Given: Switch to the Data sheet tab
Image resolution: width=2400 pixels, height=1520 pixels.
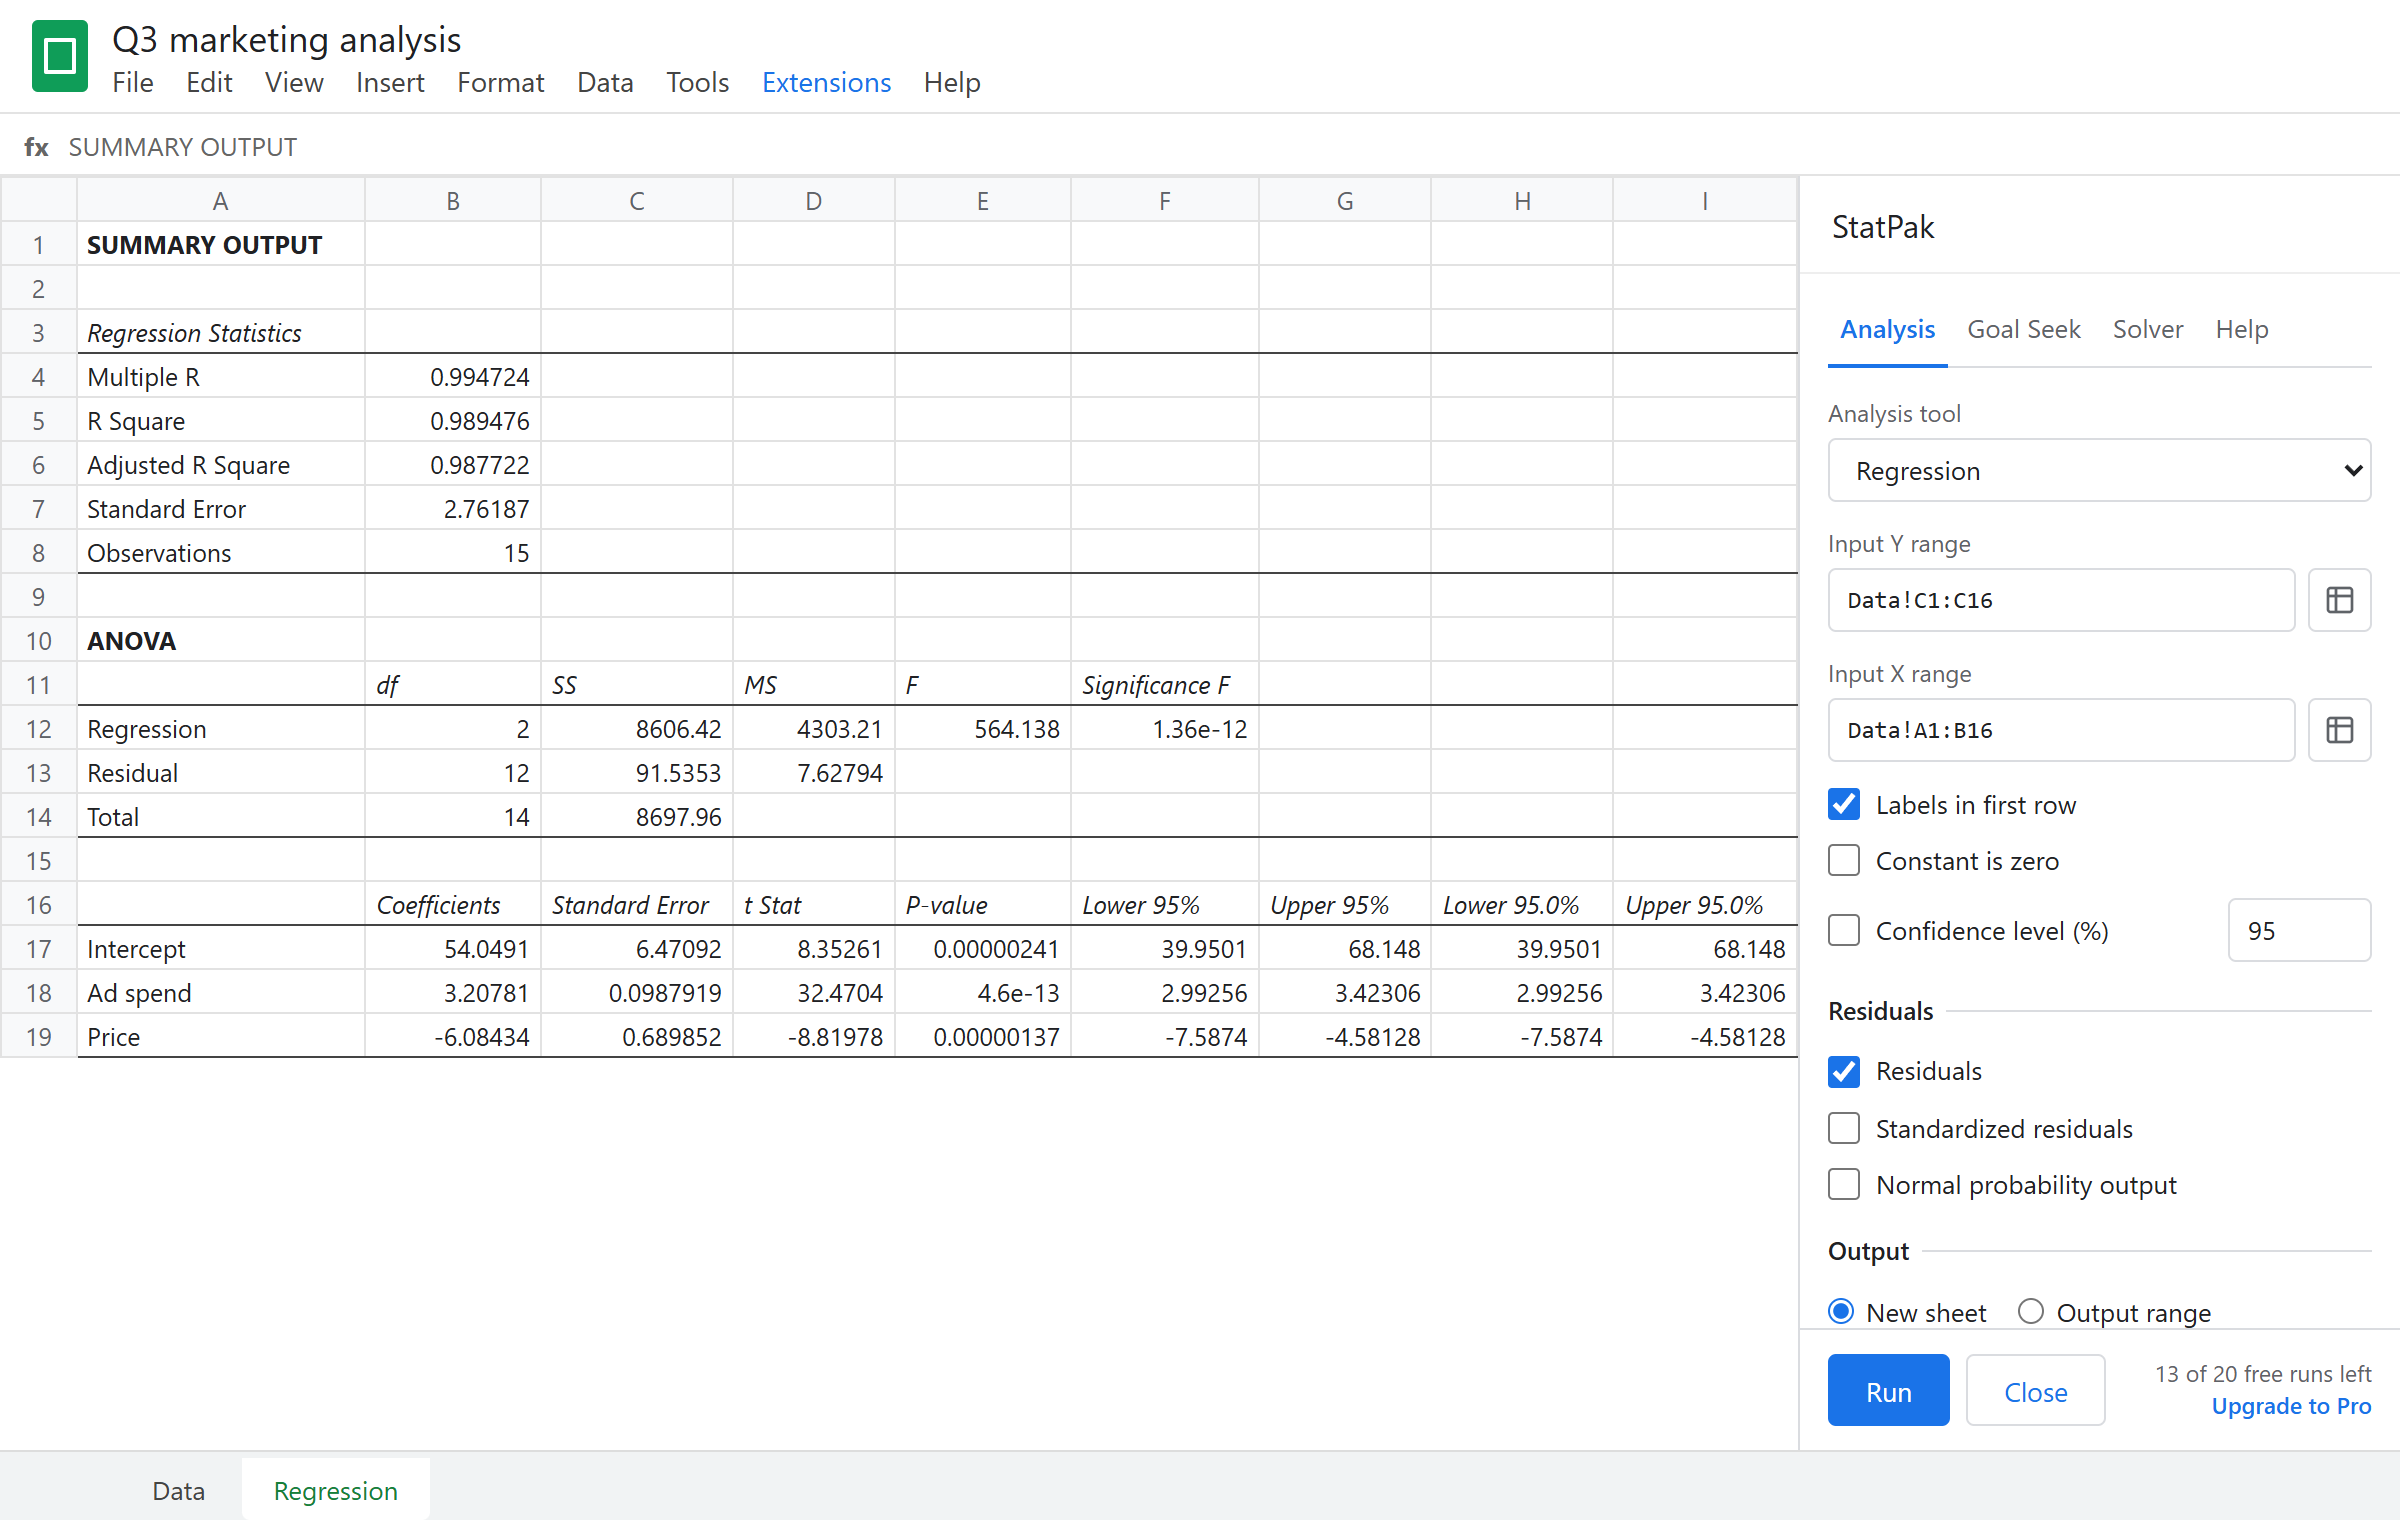Looking at the screenshot, I should point(179,1490).
